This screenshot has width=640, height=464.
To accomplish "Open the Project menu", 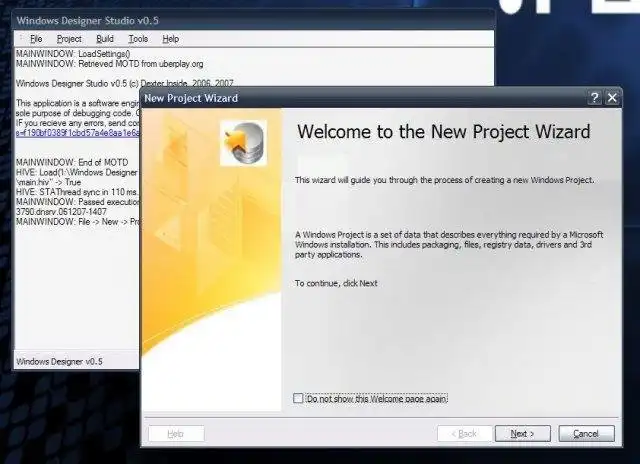I will coord(69,39).
